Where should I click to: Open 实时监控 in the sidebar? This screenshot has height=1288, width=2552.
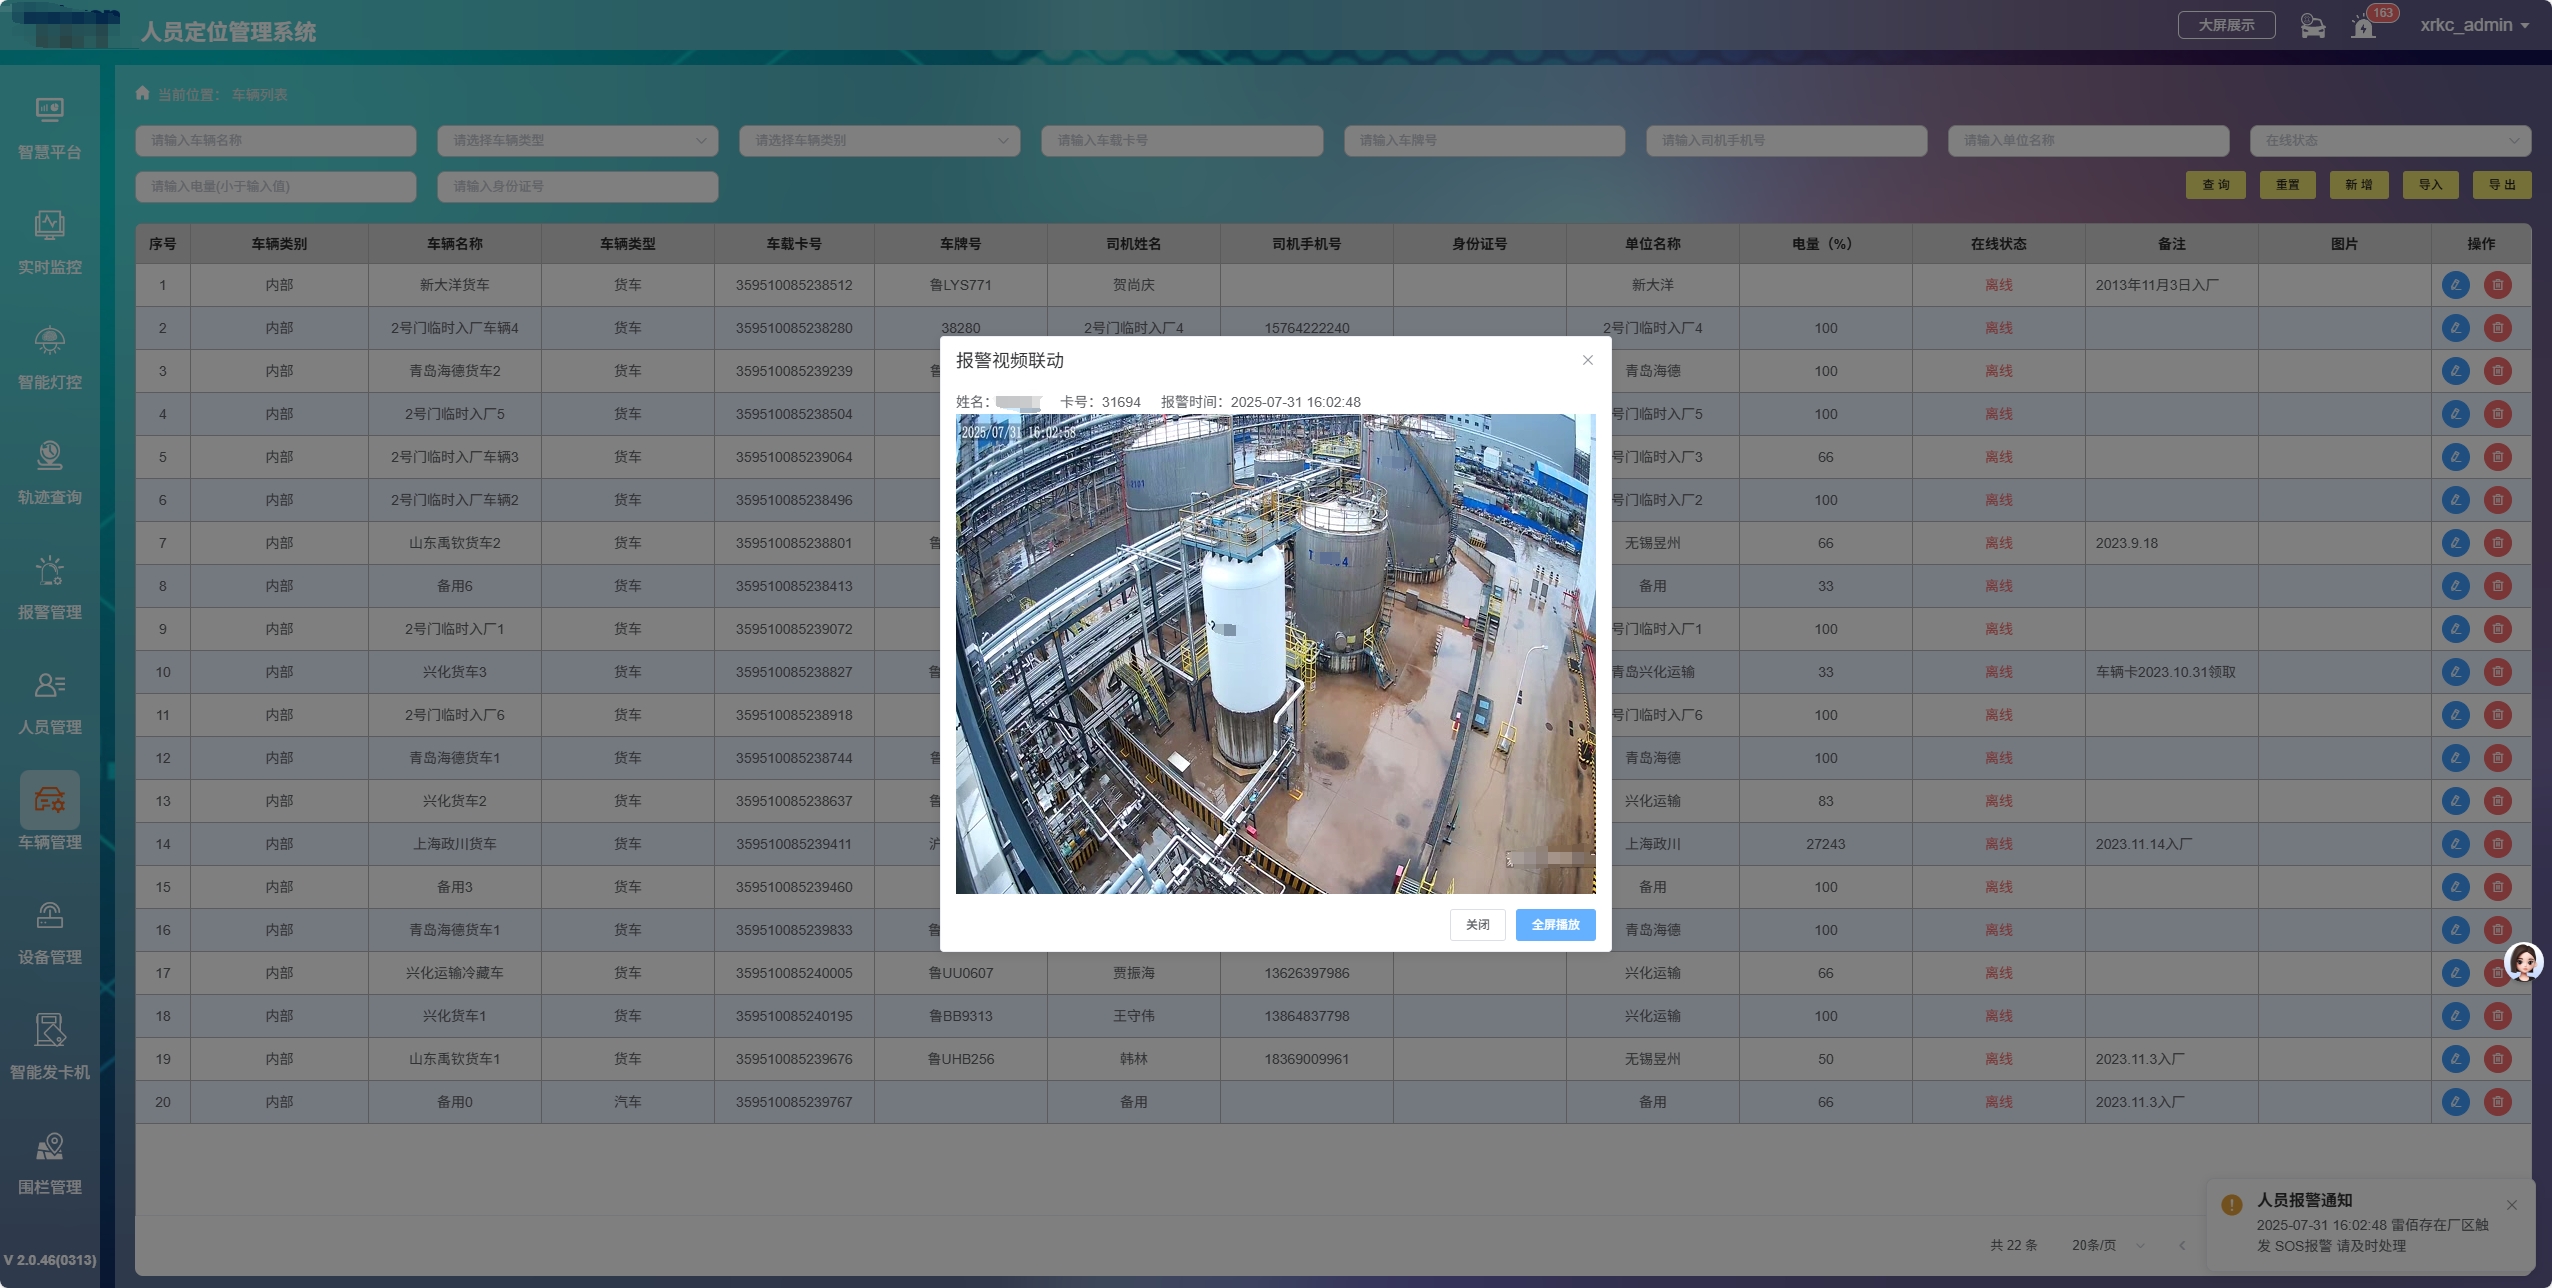click(x=49, y=242)
